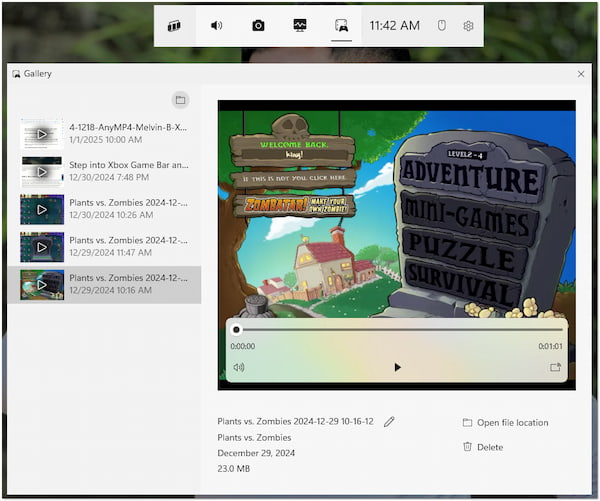This screenshot has height=501, width=600.
Task: Click the video seek bar track
Action: 400,330
